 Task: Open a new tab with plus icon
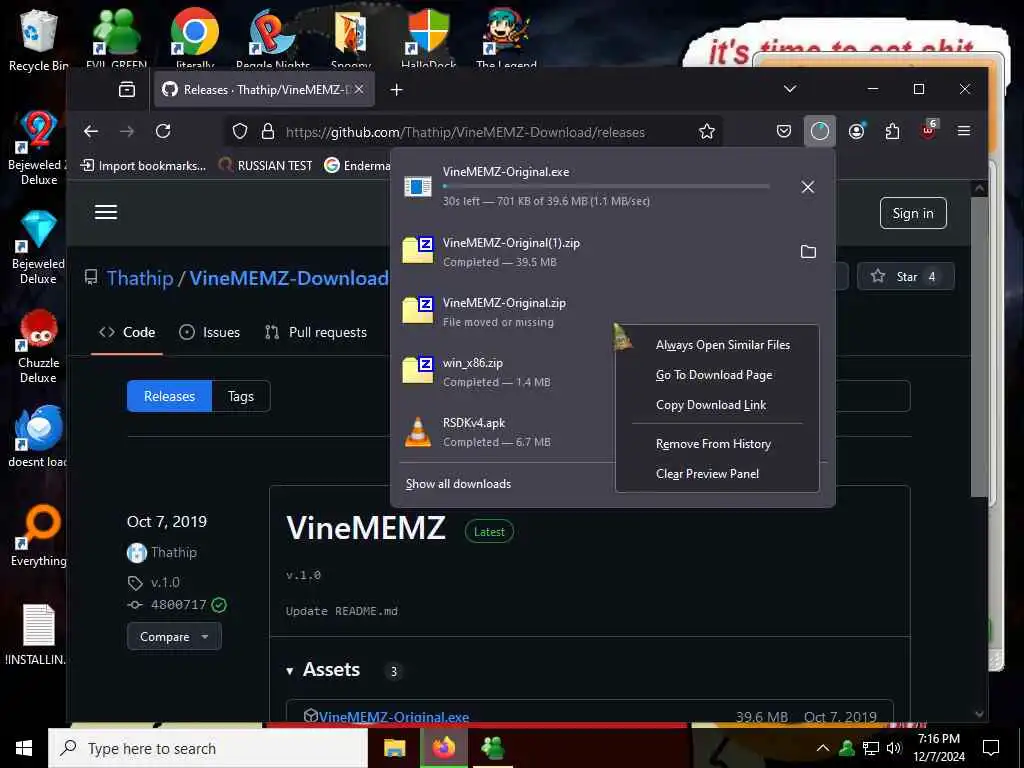tap(396, 89)
